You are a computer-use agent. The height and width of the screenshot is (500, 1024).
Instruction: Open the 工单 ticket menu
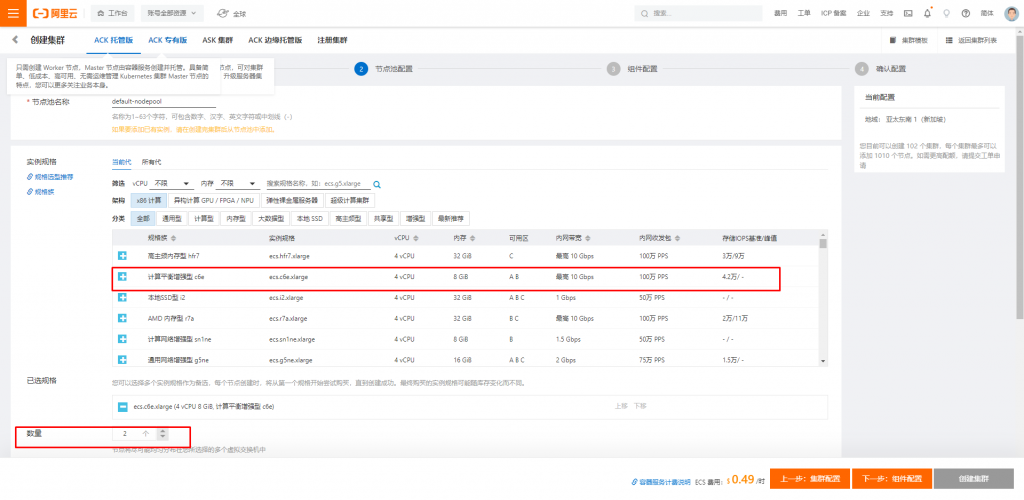coord(804,13)
